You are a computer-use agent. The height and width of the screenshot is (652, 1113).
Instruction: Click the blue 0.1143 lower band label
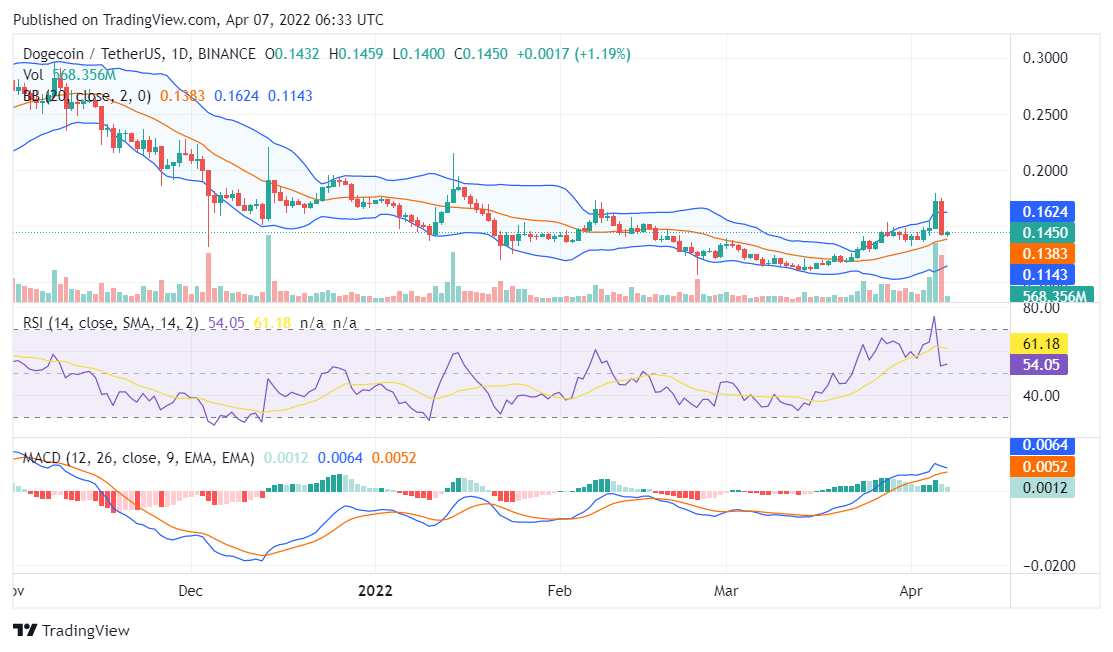coord(1043,275)
